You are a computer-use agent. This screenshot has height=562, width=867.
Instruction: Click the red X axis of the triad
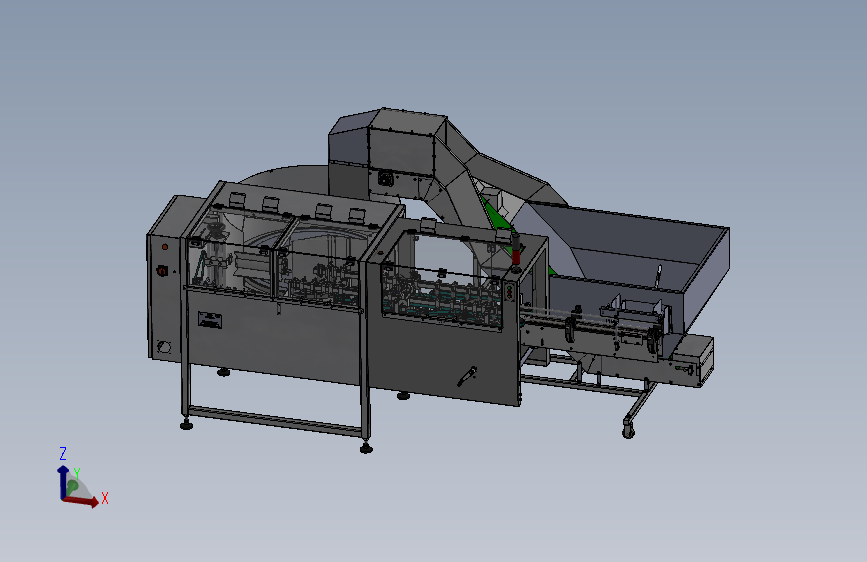[81, 501]
